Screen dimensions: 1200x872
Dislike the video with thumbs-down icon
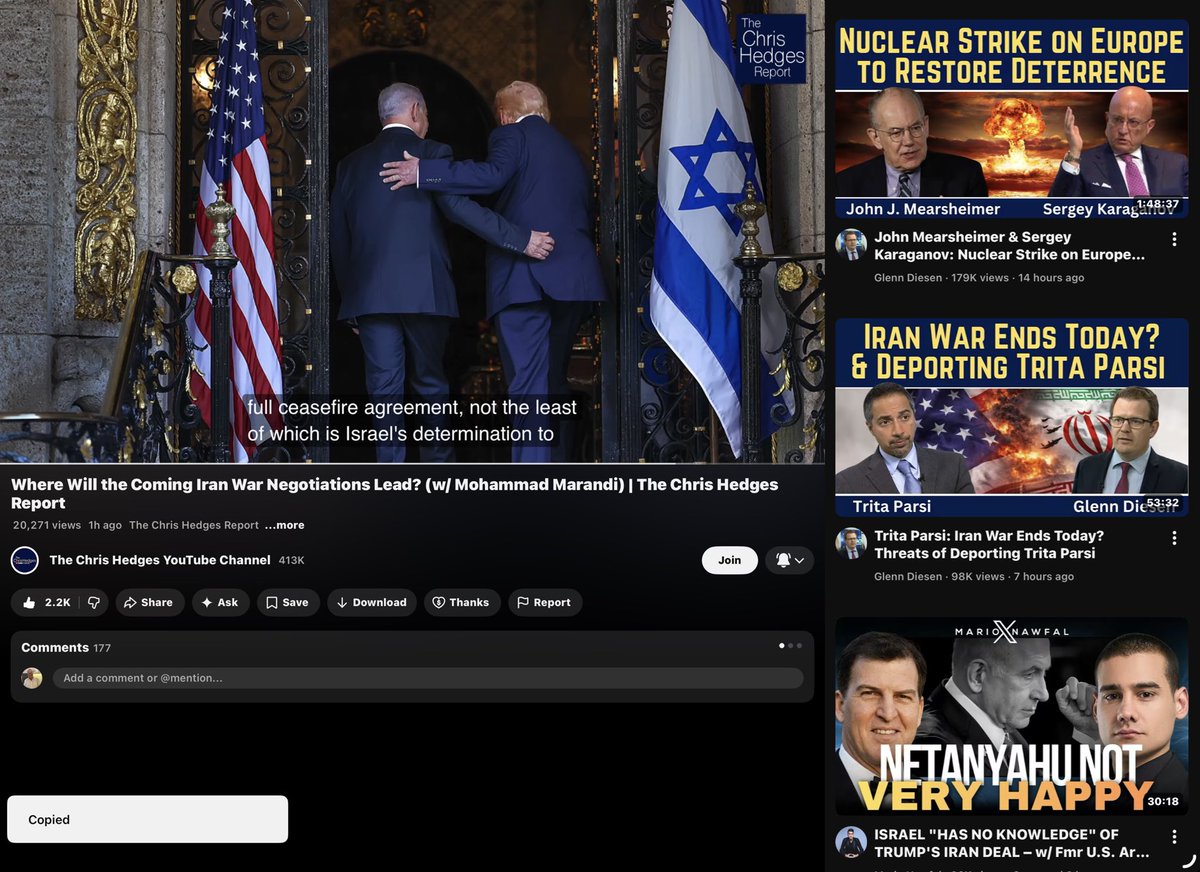click(x=94, y=602)
